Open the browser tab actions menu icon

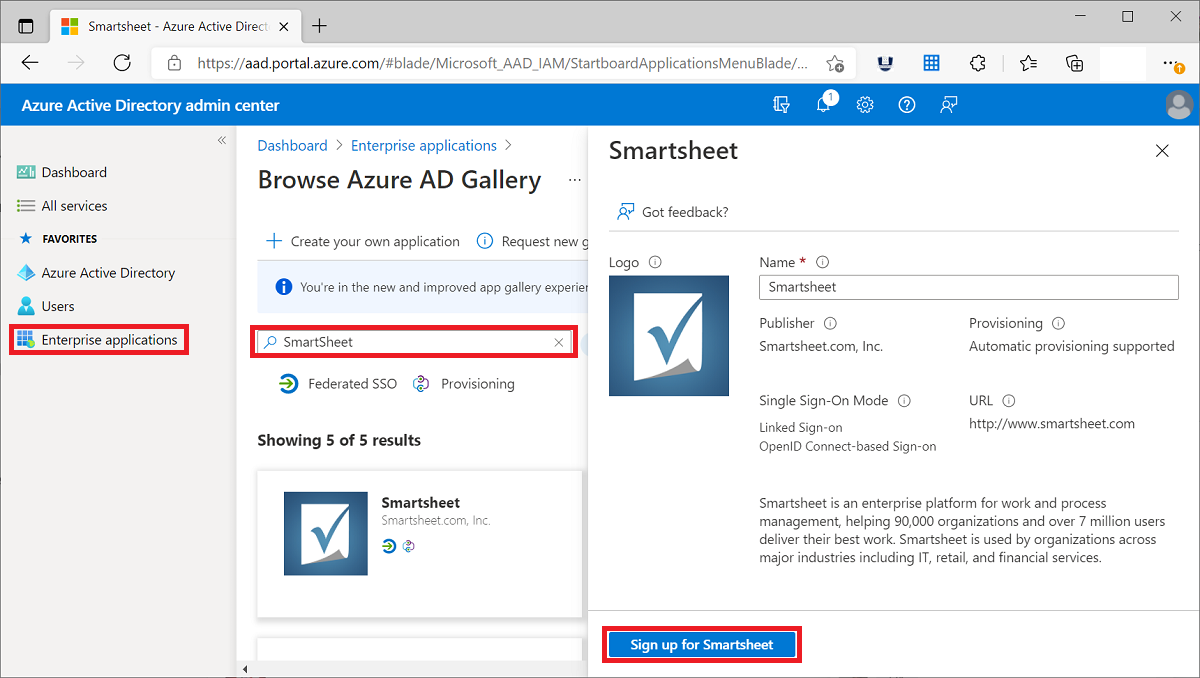[x=26, y=26]
